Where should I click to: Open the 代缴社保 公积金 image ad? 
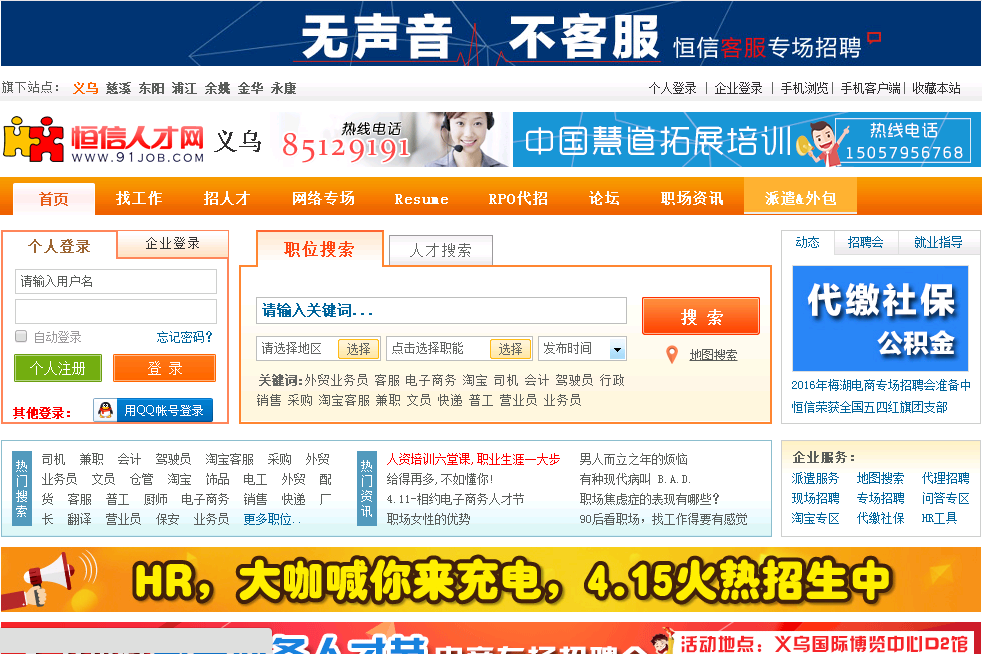880,318
